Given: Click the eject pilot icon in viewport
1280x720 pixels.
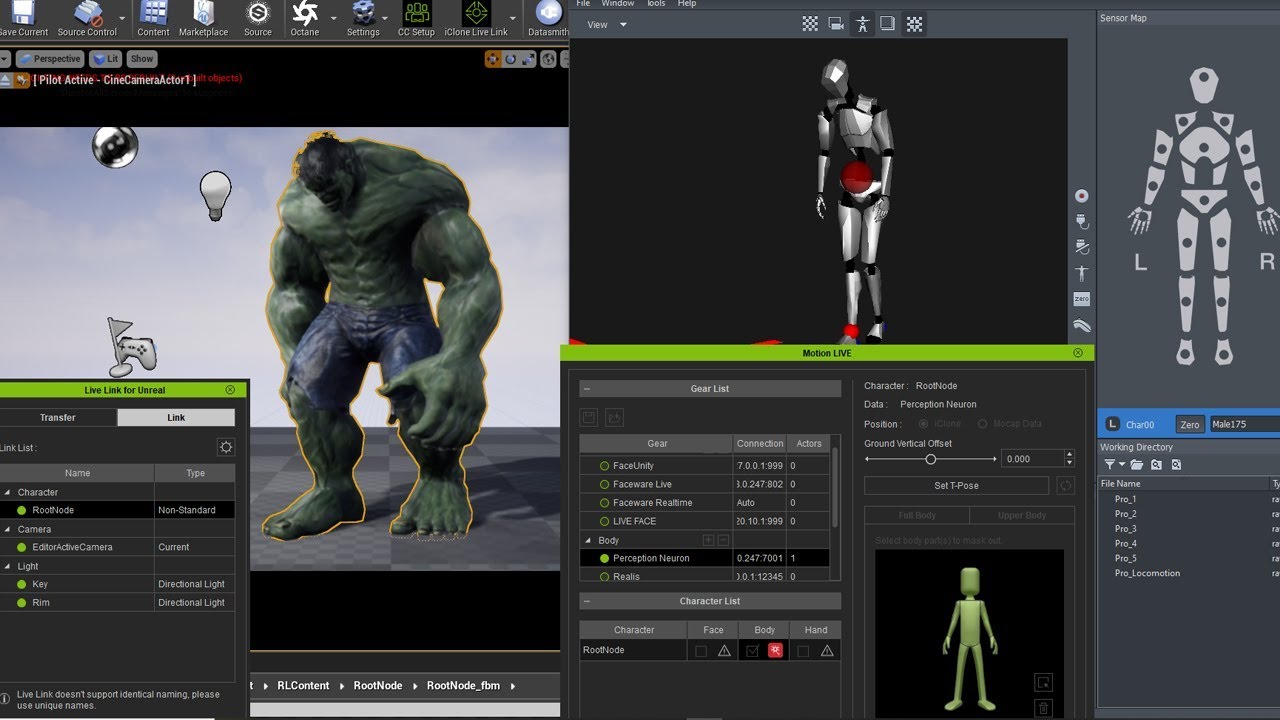Looking at the screenshot, I should [x=5, y=80].
